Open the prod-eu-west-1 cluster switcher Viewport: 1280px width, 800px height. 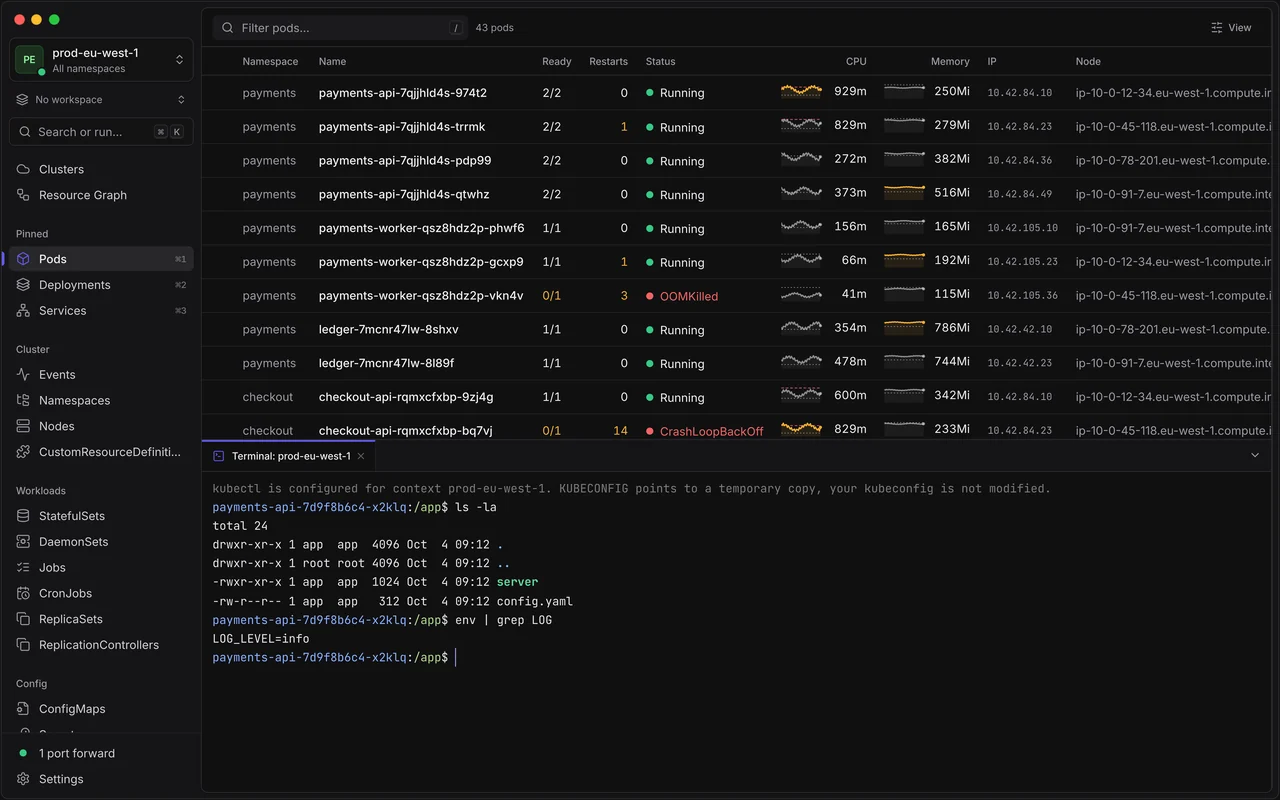[101, 60]
